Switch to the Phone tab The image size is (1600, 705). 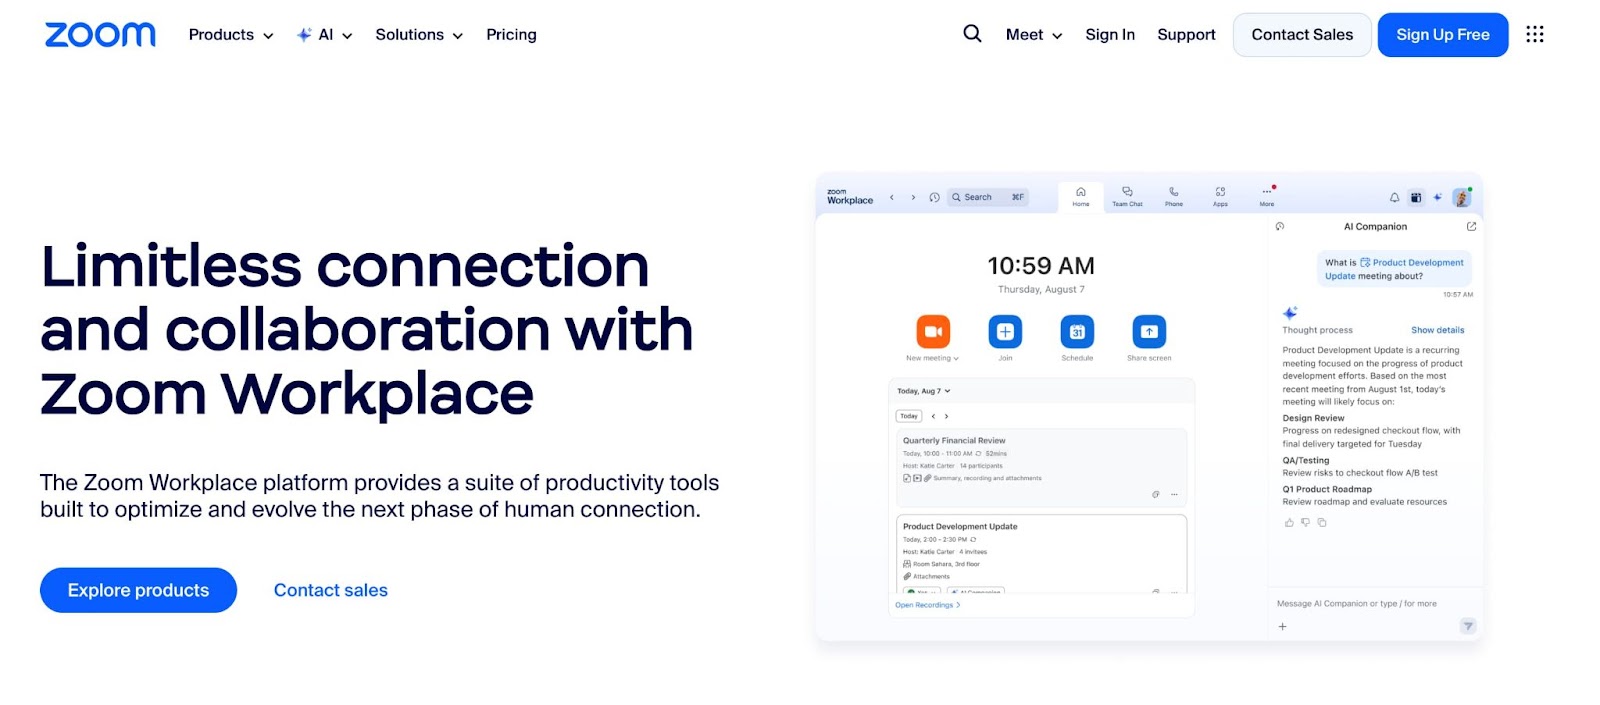click(x=1174, y=197)
